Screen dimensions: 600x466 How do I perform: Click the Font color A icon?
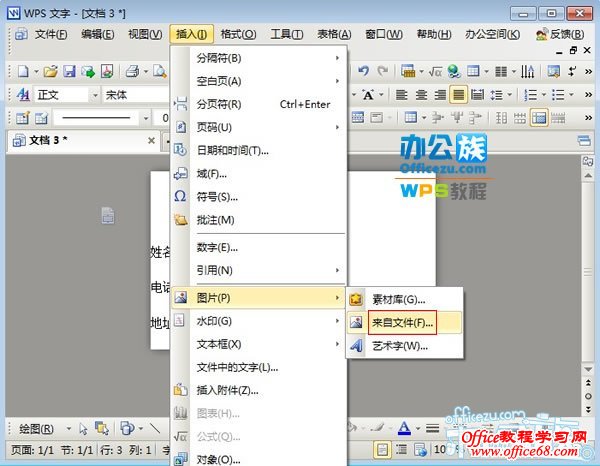point(404,428)
